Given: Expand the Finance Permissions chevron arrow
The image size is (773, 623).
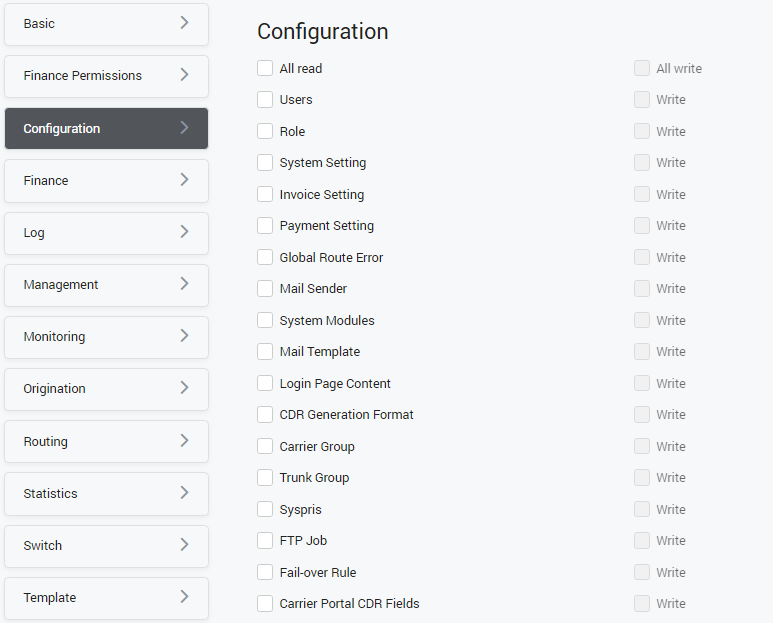Looking at the screenshot, I should [184, 75].
